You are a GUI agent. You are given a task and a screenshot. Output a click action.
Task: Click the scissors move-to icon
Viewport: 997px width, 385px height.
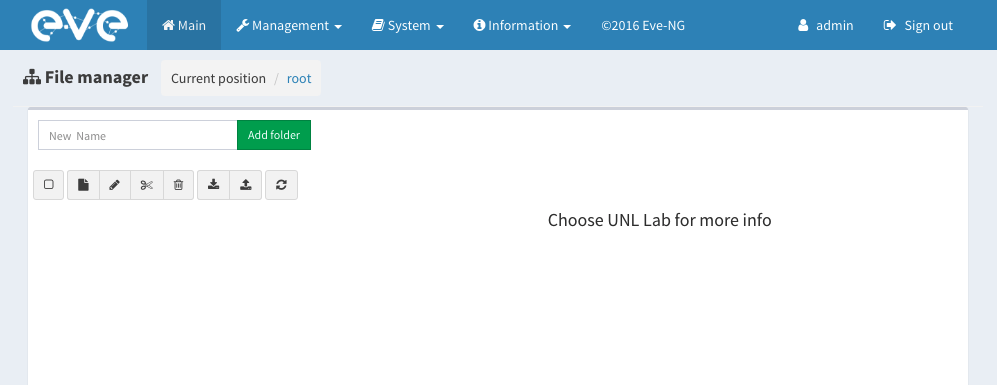pyautogui.click(x=147, y=185)
